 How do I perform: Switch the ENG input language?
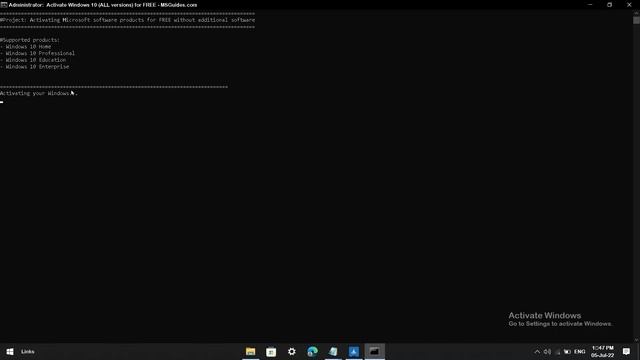[x=580, y=351]
